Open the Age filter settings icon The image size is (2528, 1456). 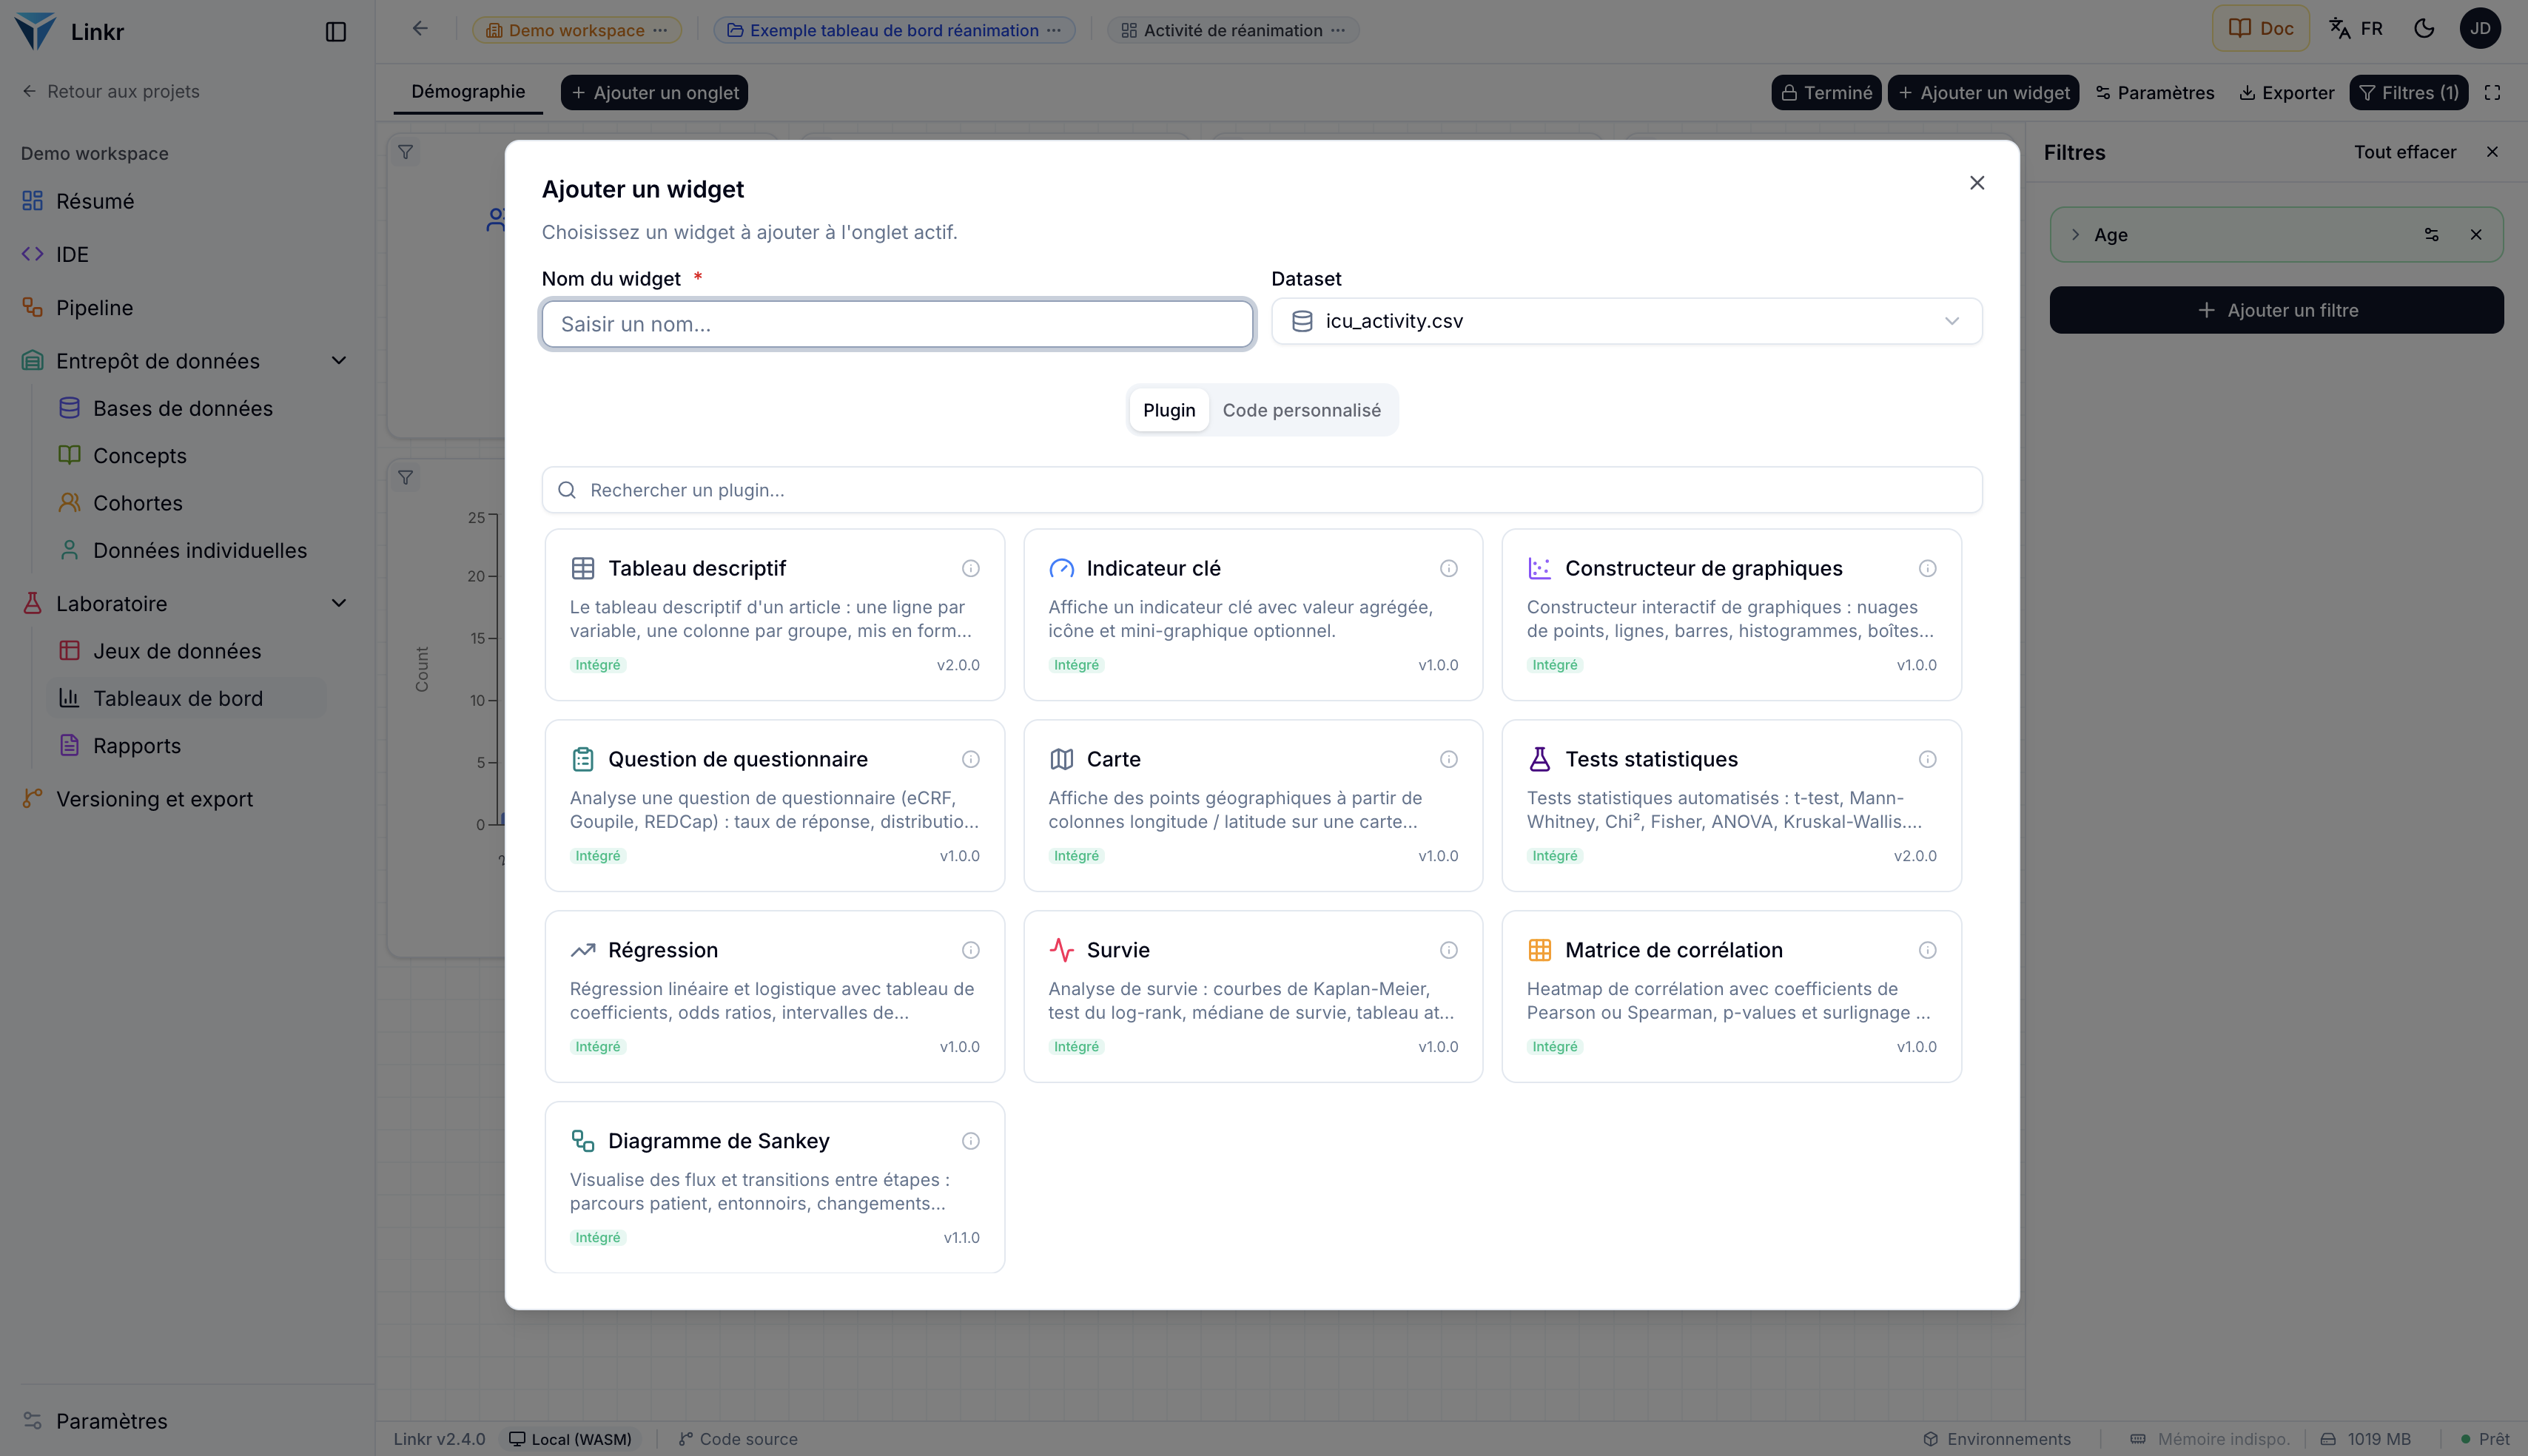tap(2432, 235)
